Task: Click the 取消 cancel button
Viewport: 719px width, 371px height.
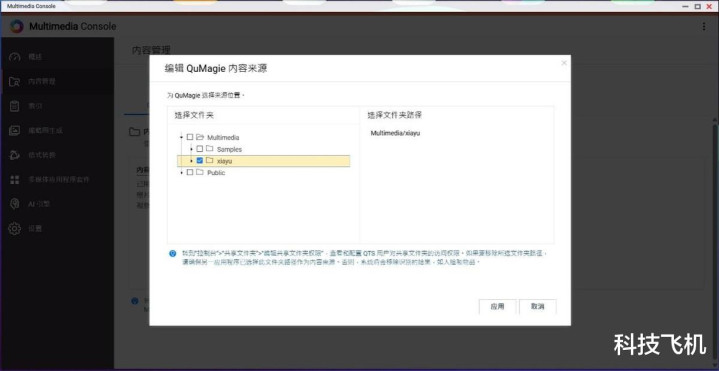Action: pos(537,306)
